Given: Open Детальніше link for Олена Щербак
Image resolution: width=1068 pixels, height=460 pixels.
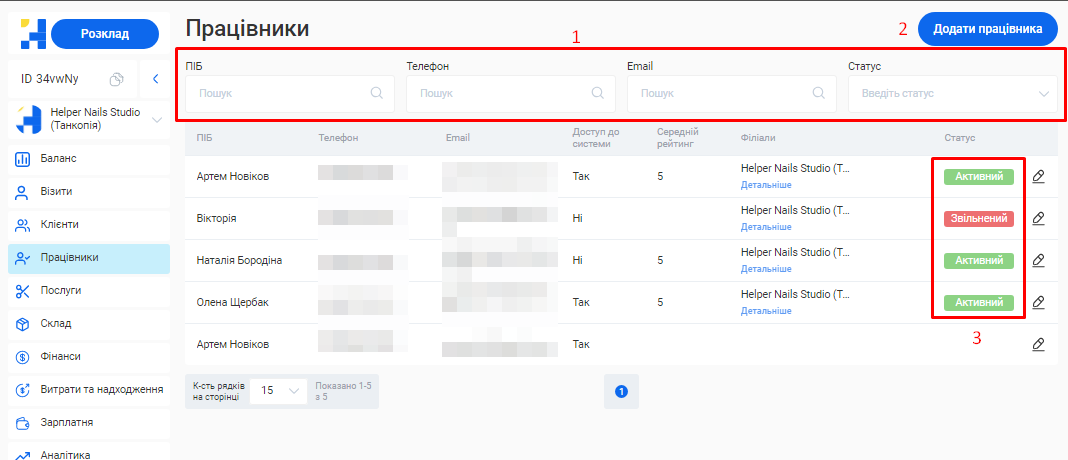Looking at the screenshot, I should tap(766, 311).
